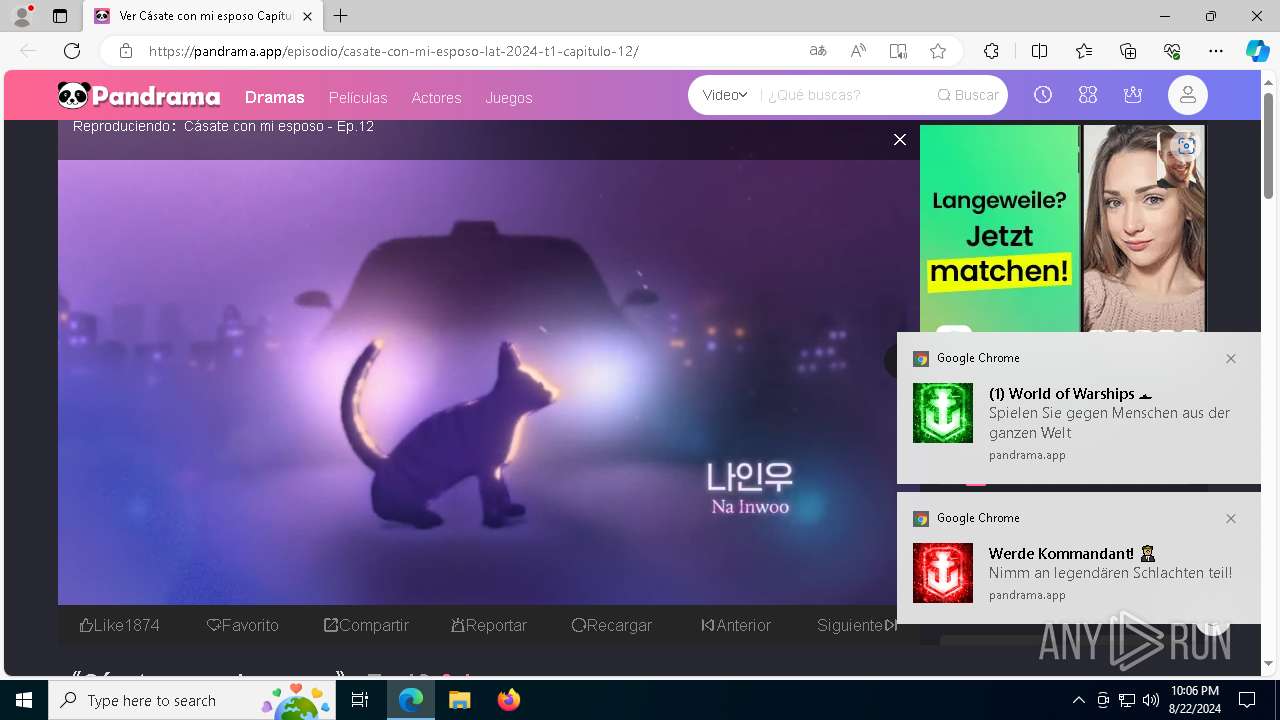Open the Collections icon
This screenshot has height=720, width=1280.
pyautogui.click(x=1128, y=51)
